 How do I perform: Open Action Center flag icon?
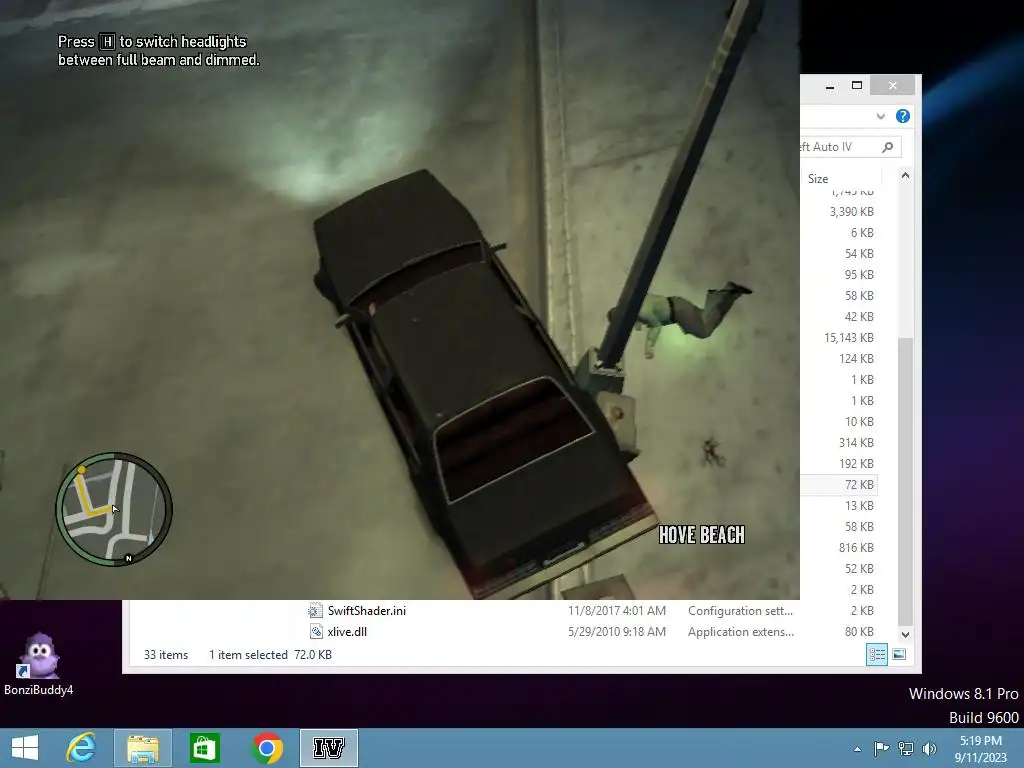pos(881,749)
